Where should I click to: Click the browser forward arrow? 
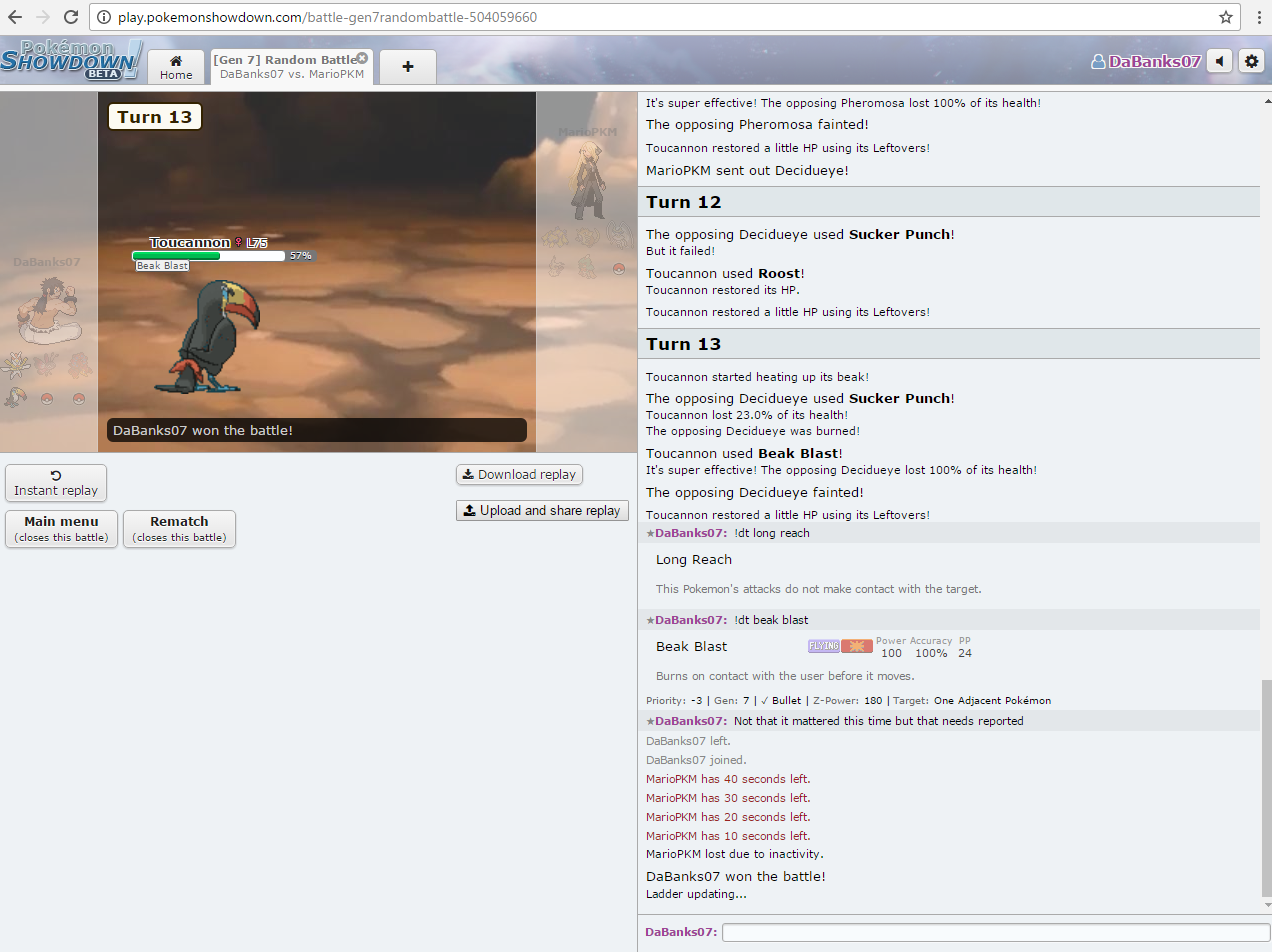click(43, 17)
